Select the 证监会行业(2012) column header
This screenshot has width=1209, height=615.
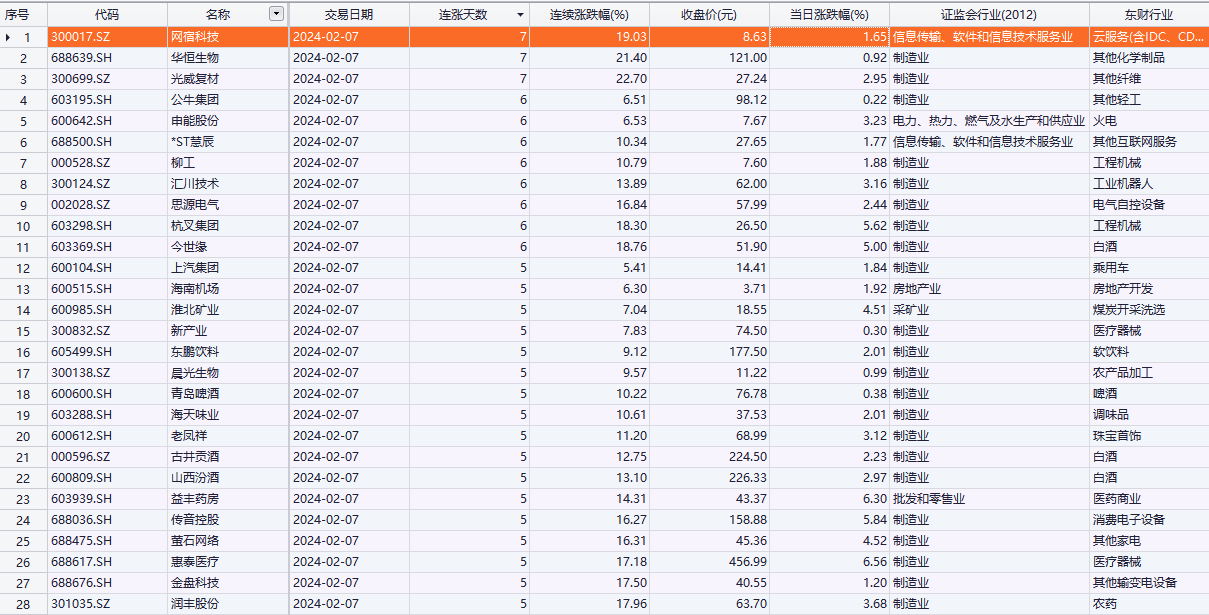point(989,15)
